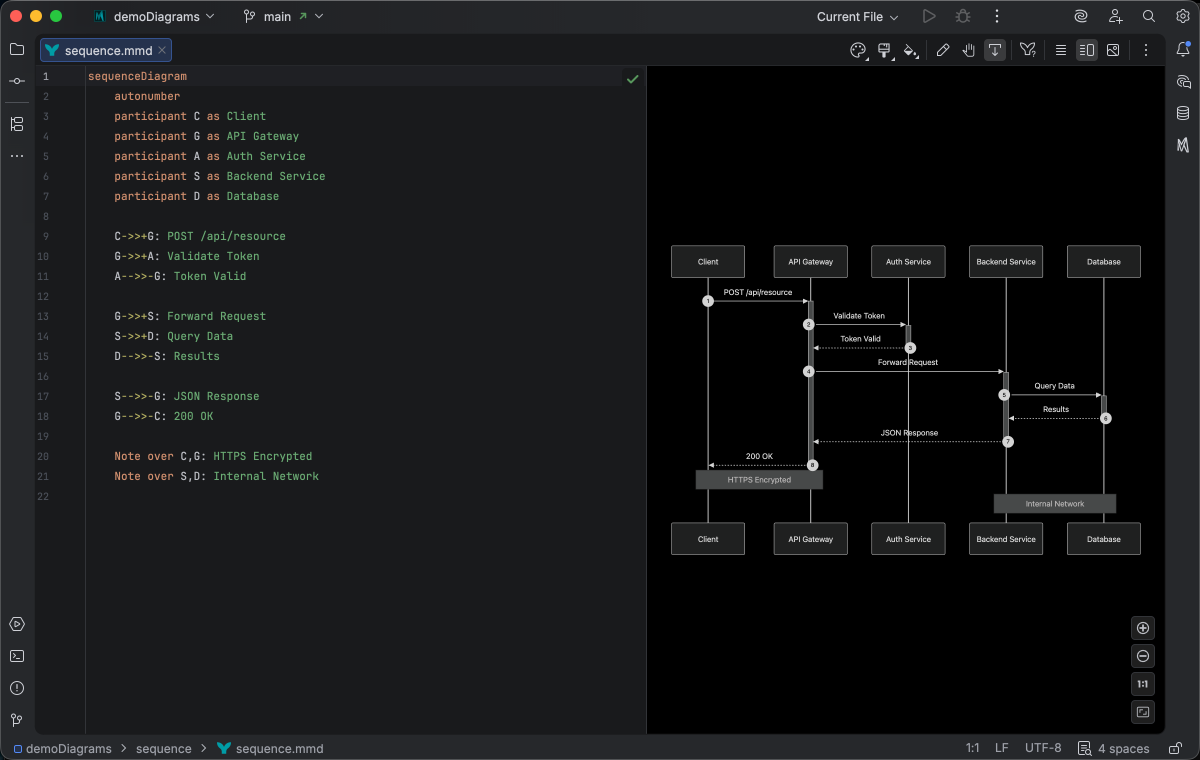Select the pencil edit tool
The height and width of the screenshot is (760, 1200).
[943, 50]
